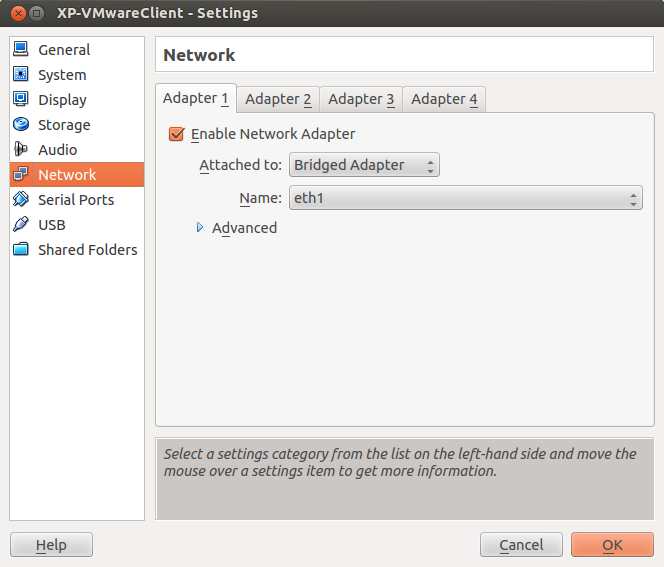
Task: Click the Storage disk icon
Action: click(x=21, y=124)
